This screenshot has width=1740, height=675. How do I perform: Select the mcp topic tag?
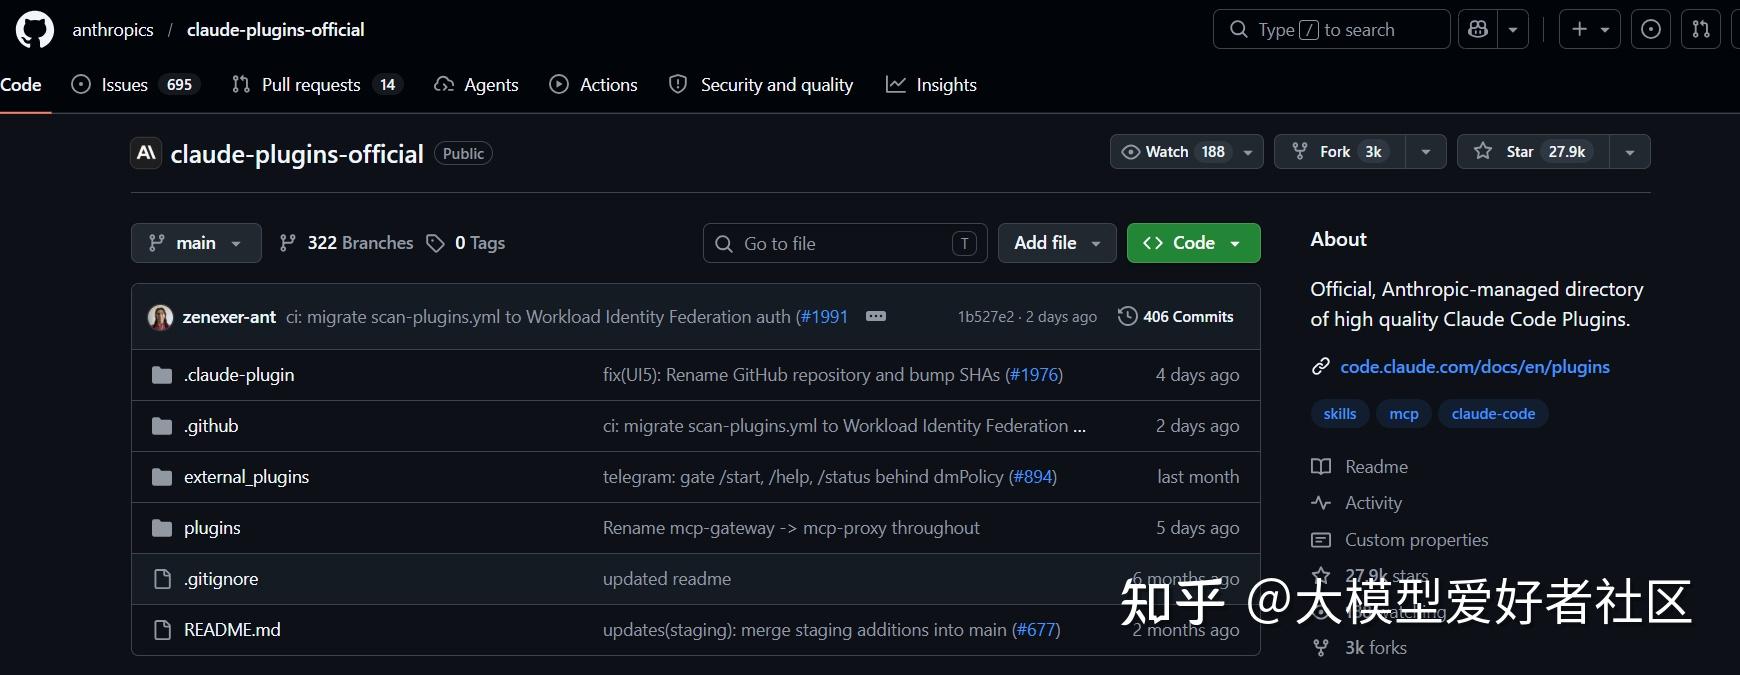[x=1404, y=414]
